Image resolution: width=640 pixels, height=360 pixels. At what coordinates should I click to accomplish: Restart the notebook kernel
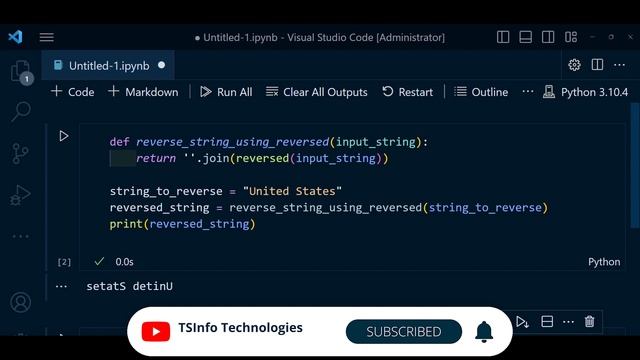pyautogui.click(x=407, y=92)
